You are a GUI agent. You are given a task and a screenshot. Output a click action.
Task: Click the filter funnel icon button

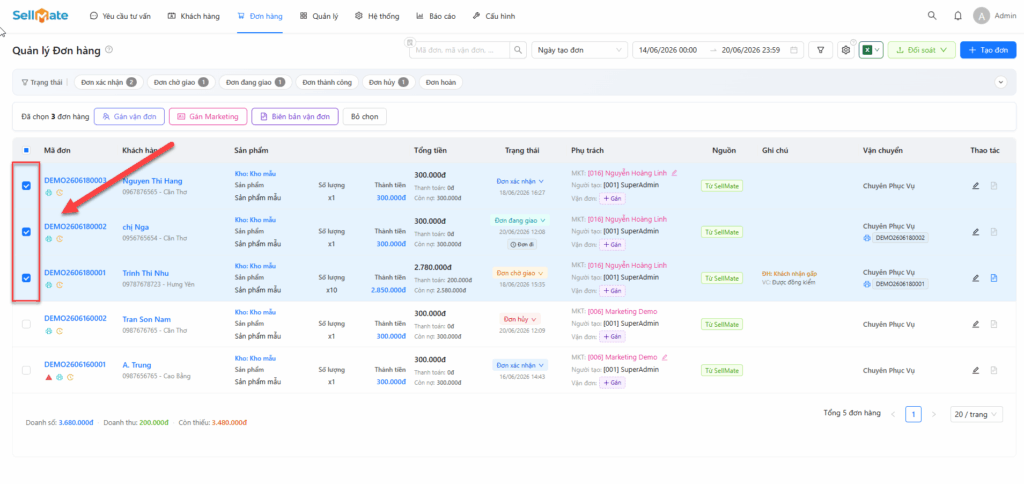pos(820,50)
